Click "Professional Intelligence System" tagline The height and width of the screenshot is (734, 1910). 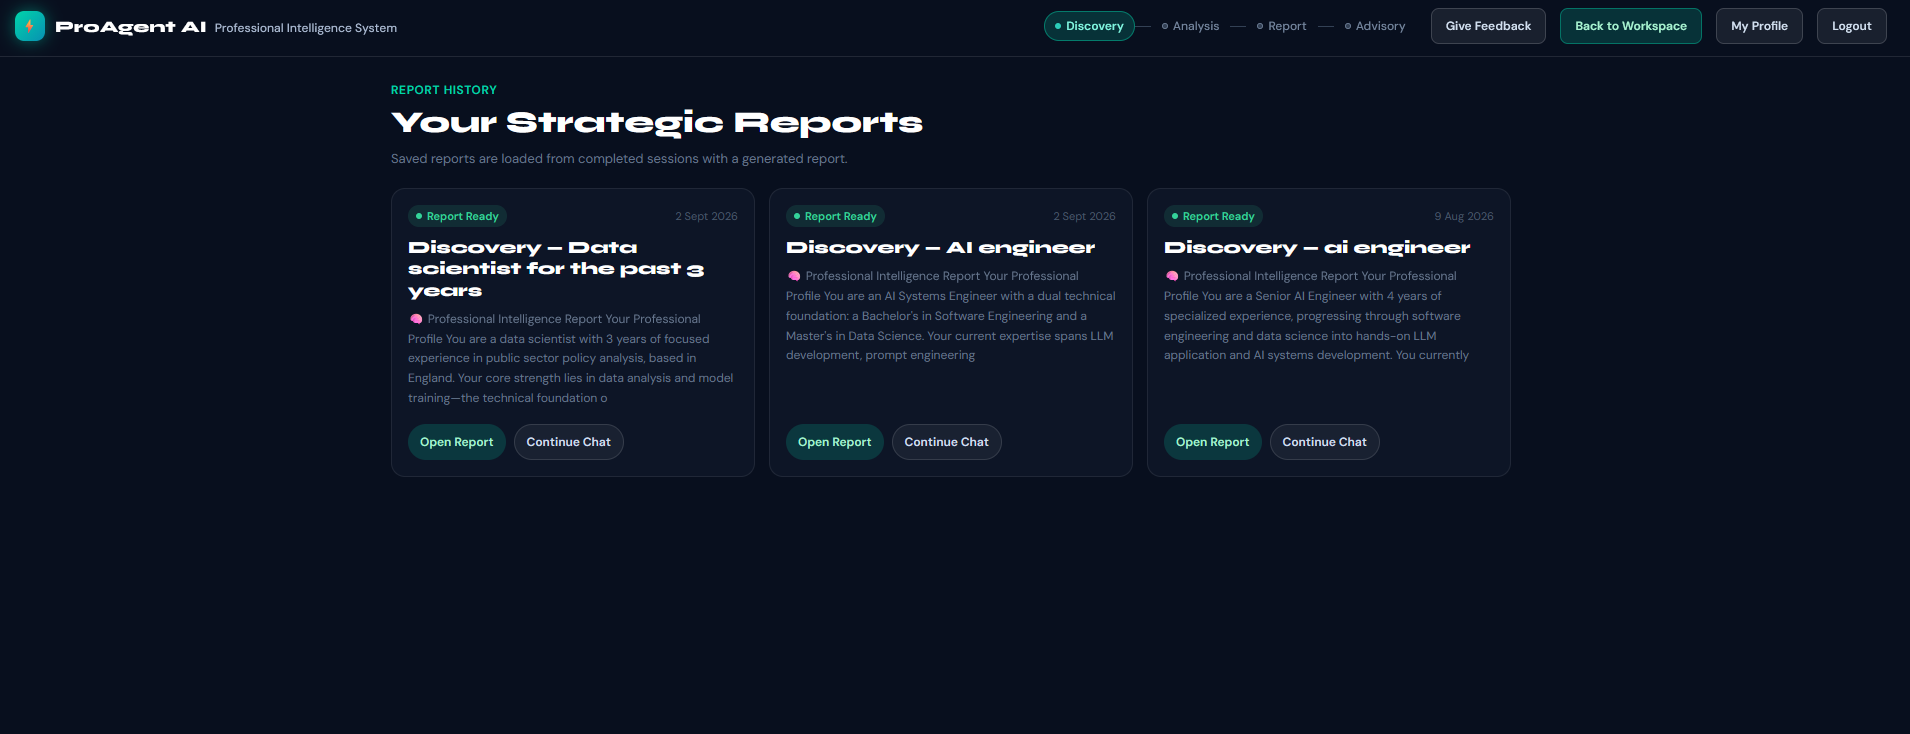pos(306,28)
